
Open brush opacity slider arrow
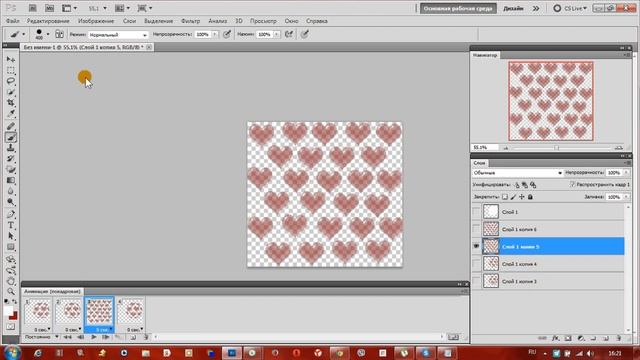[x=215, y=34]
